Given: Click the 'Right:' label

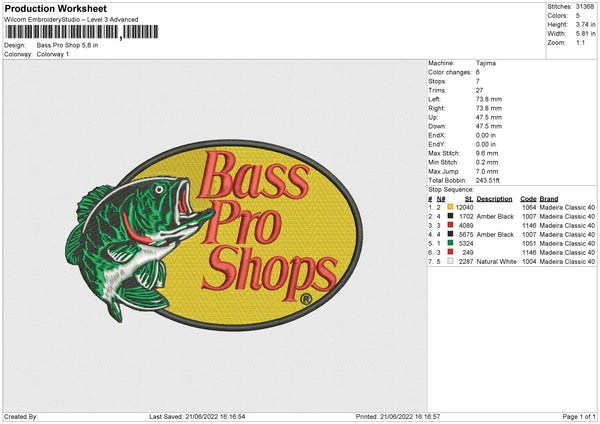Looking at the screenshot, I should click(x=436, y=108).
